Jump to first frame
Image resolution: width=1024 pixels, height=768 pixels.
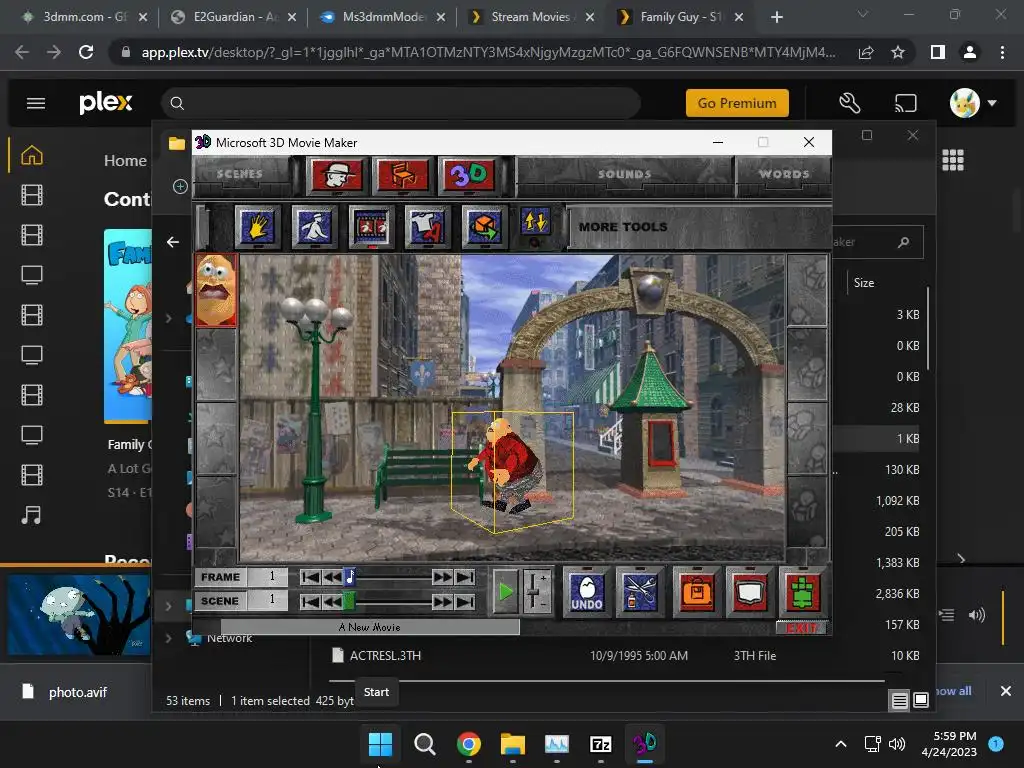[310, 577]
